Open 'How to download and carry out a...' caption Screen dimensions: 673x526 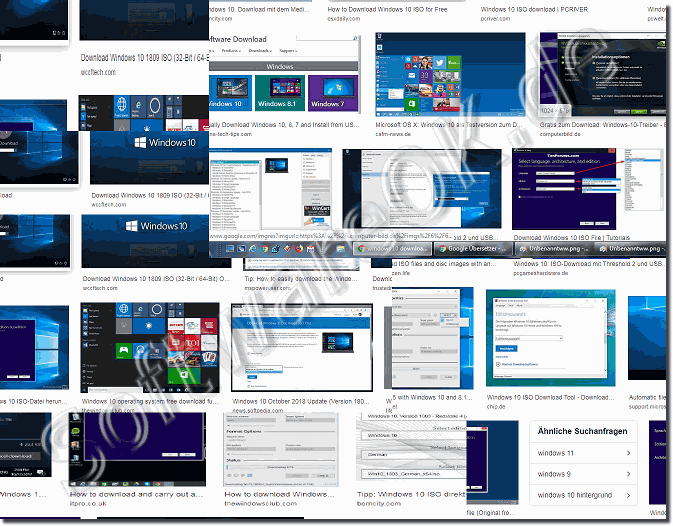click(x=136, y=494)
